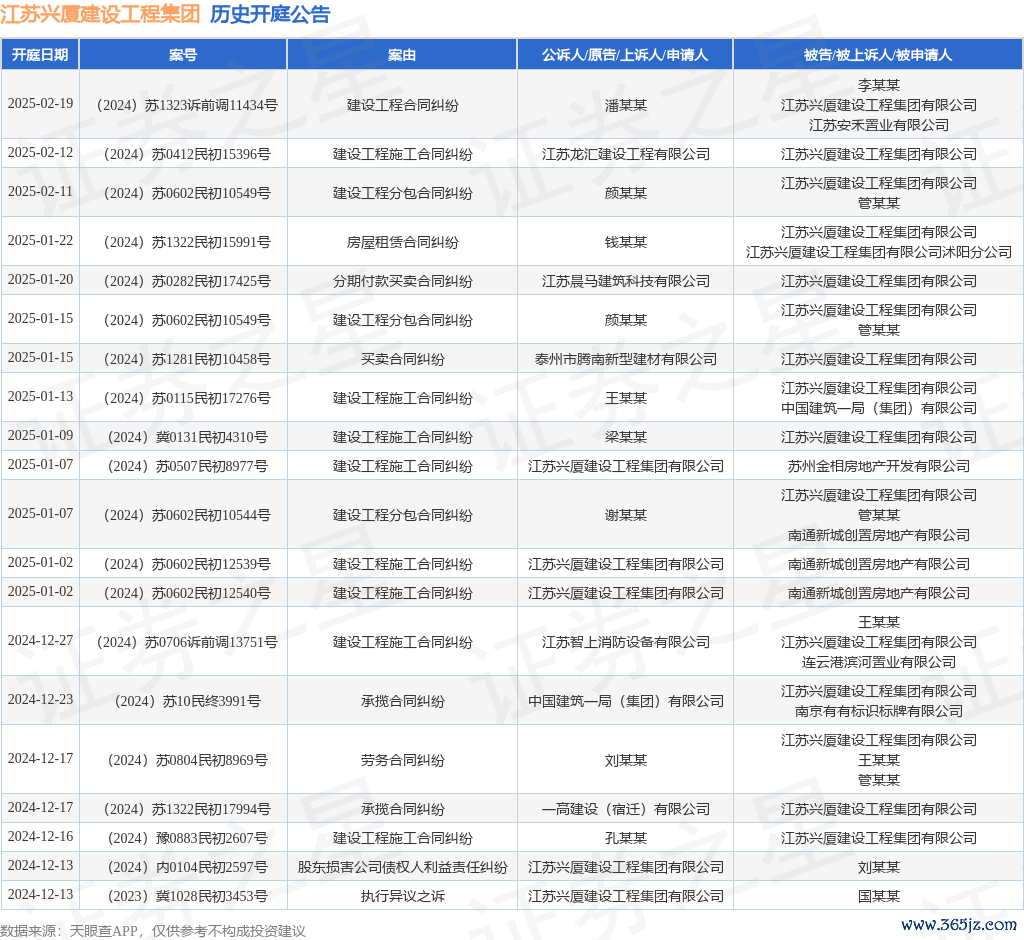
Task: Select case number 苏0282民初17425号
Action: 187,282
